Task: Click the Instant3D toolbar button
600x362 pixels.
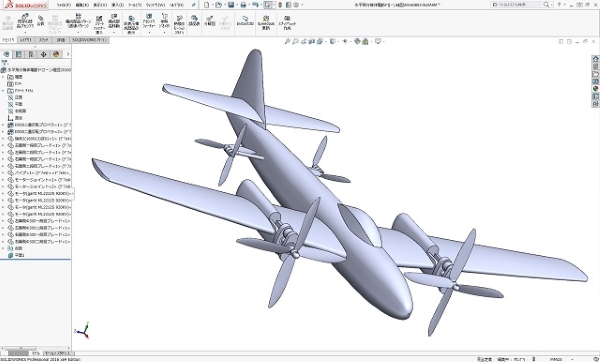Action: (x=245, y=21)
